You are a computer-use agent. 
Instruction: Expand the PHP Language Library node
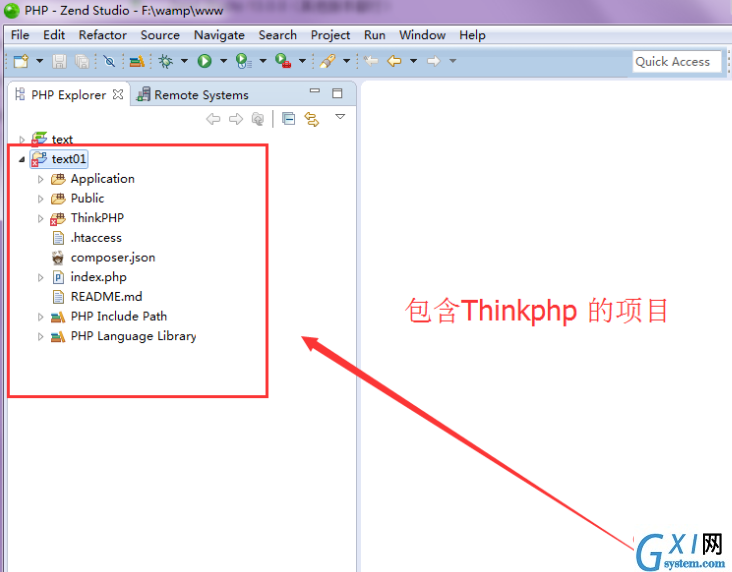click(x=41, y=336)
